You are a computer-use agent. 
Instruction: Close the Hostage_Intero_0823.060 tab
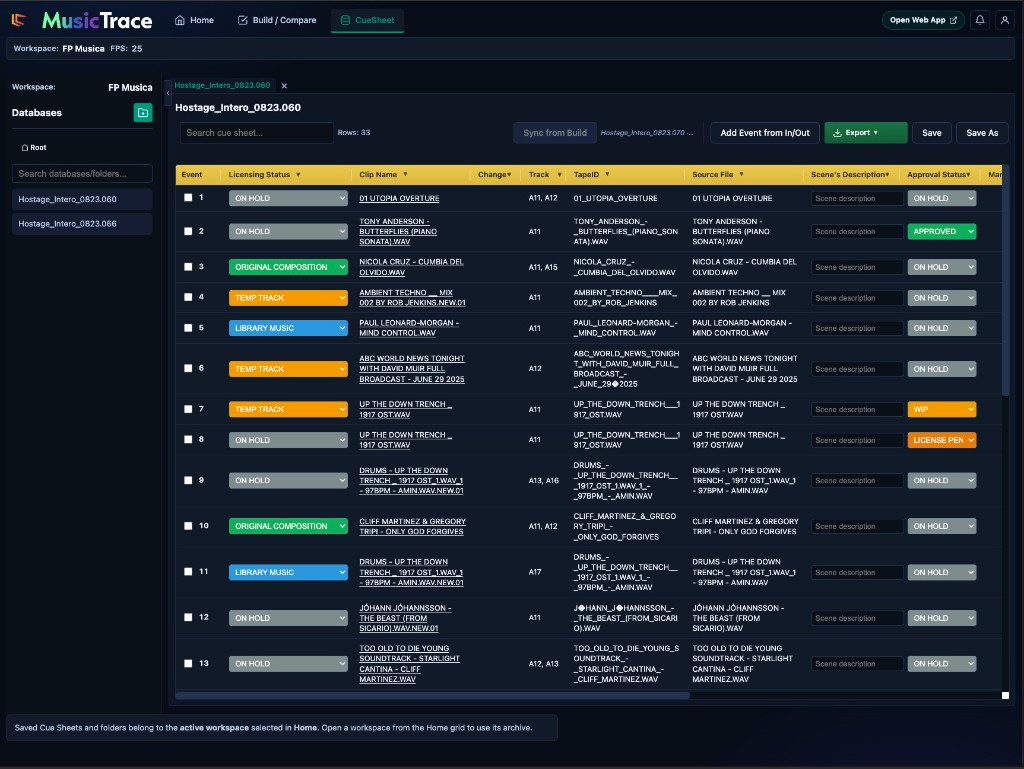284,86
